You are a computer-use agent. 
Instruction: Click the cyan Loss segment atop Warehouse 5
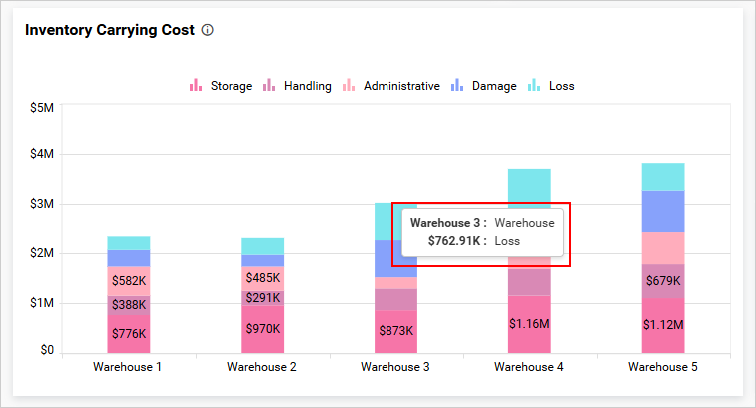click(x=662, y=177)
